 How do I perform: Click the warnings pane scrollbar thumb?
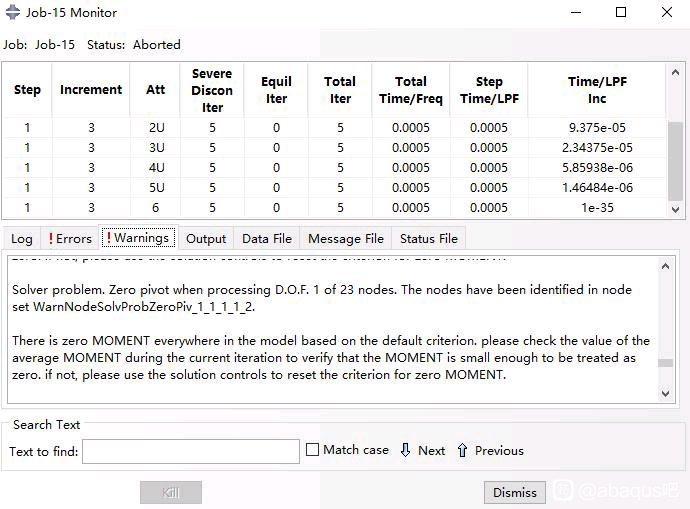click(665, 363)
